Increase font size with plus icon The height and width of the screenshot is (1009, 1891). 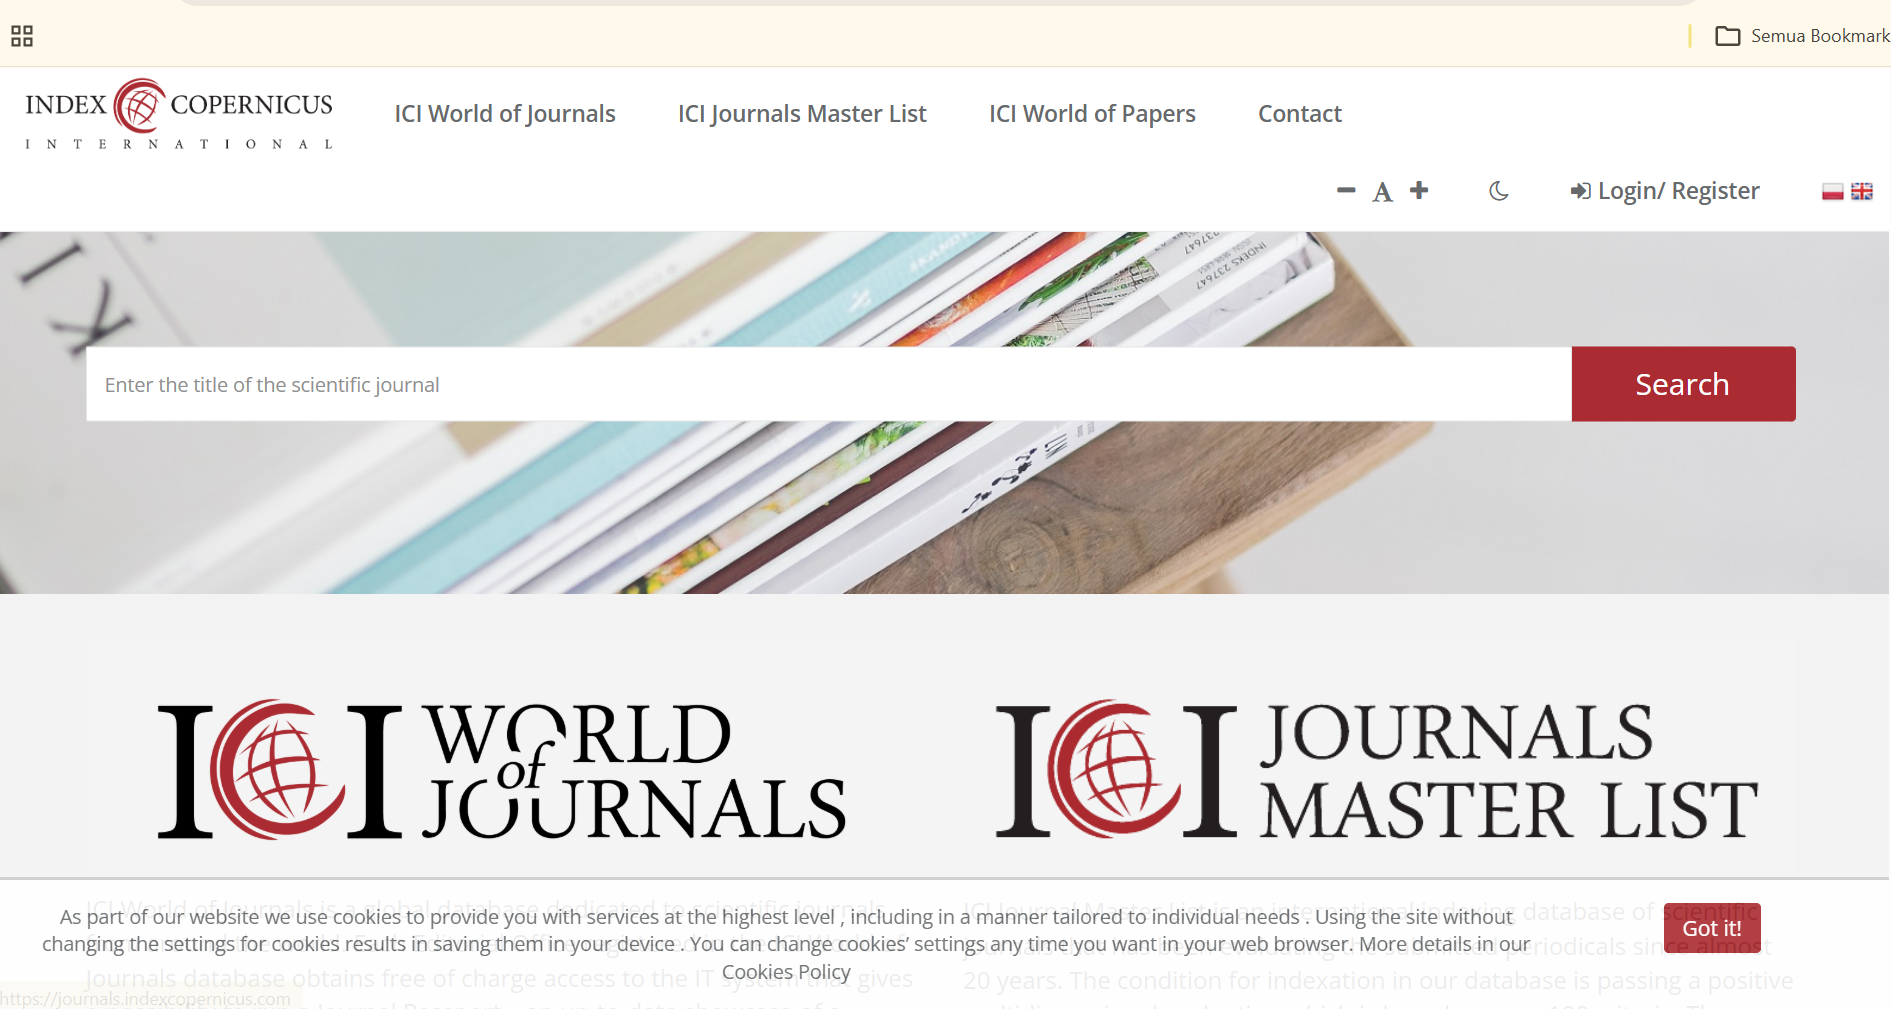[1419, 190]
